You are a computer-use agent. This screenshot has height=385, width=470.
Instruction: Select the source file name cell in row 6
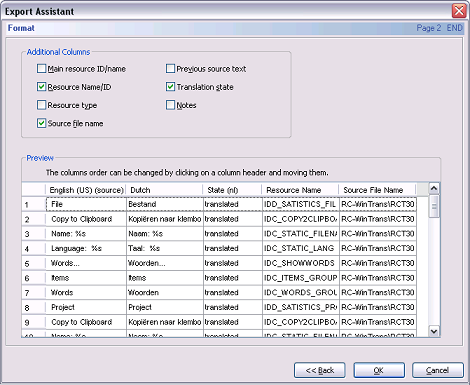(378, 278)
